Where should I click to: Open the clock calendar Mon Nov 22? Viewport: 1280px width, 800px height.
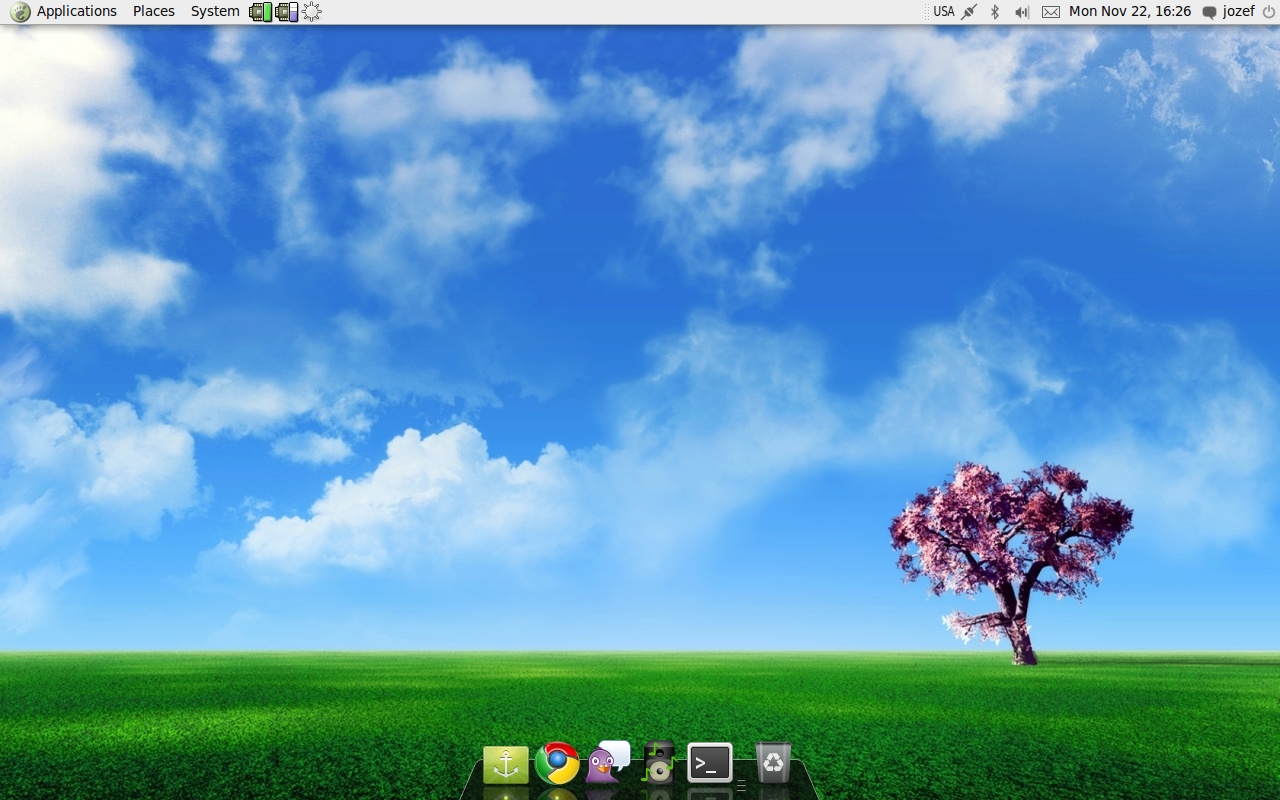tap(1130, 11)
